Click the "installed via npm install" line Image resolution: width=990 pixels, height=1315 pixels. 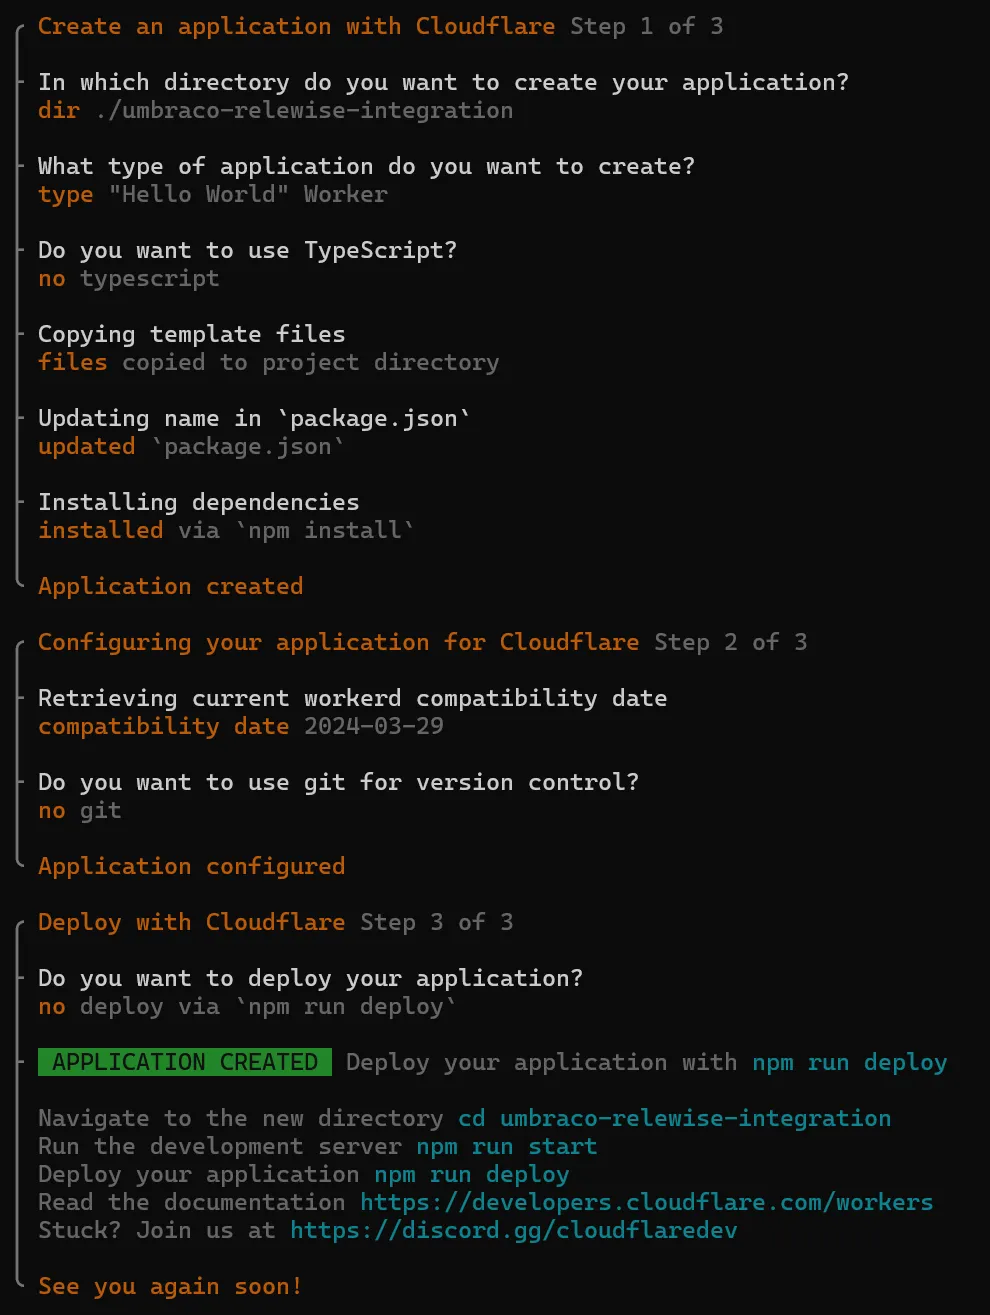226,530
